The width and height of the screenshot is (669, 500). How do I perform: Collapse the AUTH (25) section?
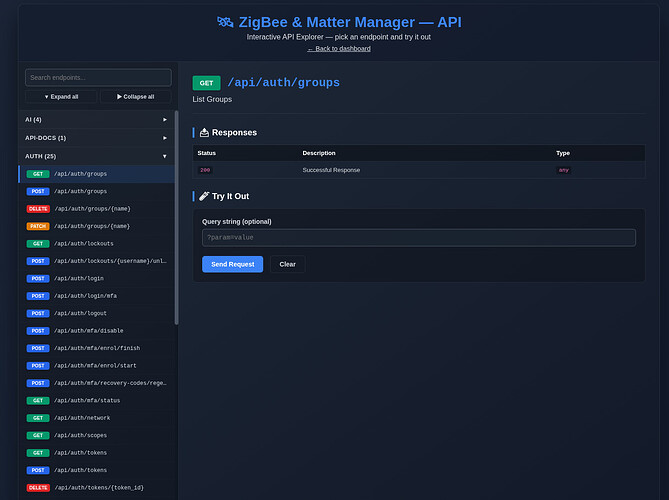[96, 156]
